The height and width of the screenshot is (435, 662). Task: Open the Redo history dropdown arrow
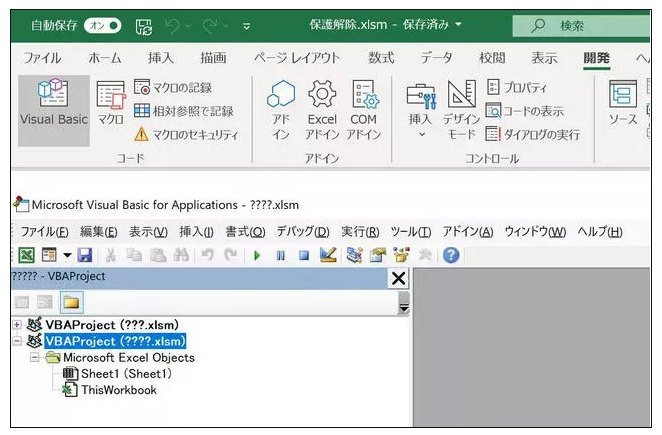pyautogui.click(x=226, y=26)
